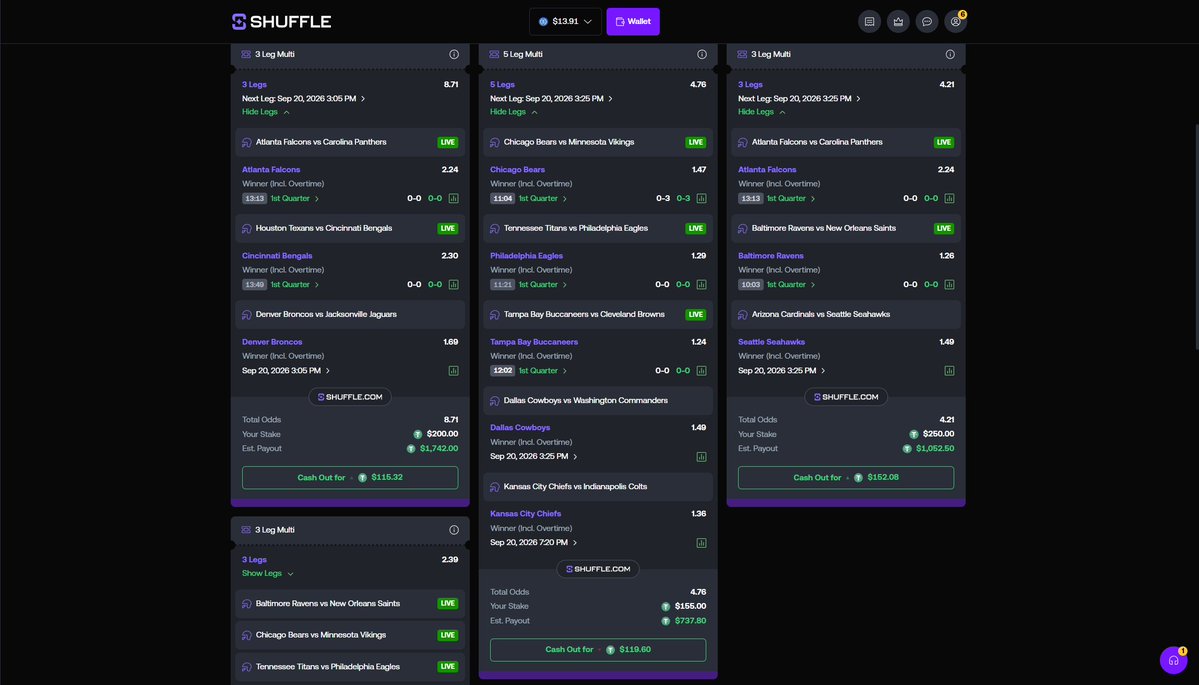Click the multi ticket icon on 5 Leg Multi

[x=494, y=54]
